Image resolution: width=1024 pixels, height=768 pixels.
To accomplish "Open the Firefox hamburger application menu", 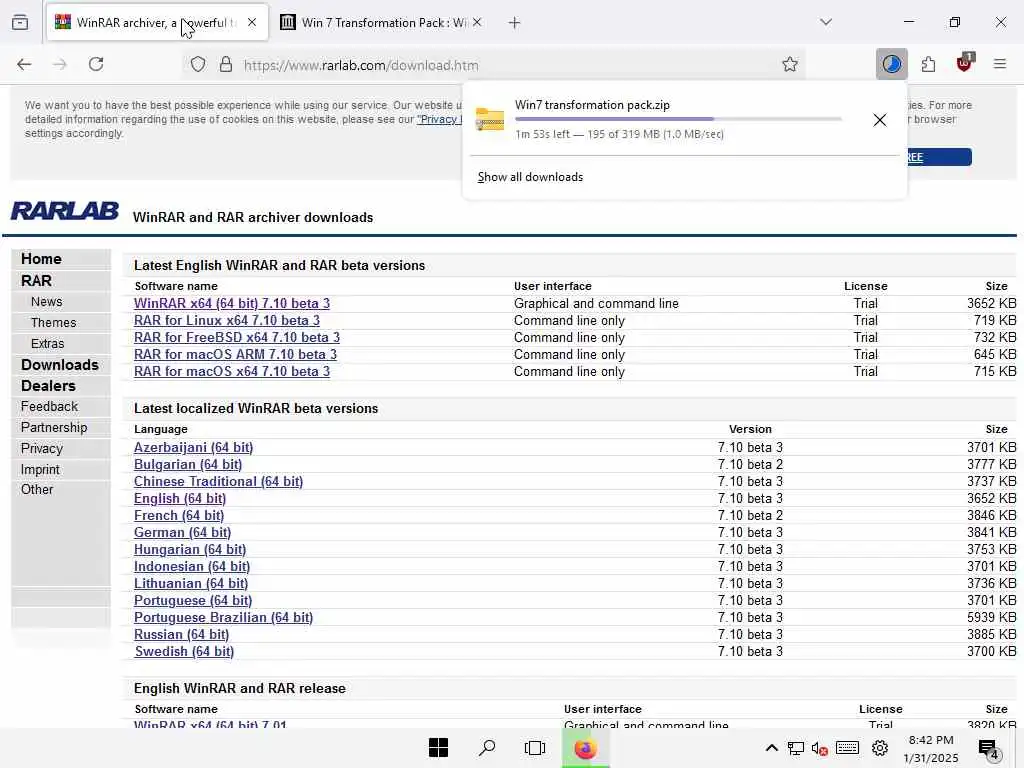I will pyautogui.click(x=999, y=64).
